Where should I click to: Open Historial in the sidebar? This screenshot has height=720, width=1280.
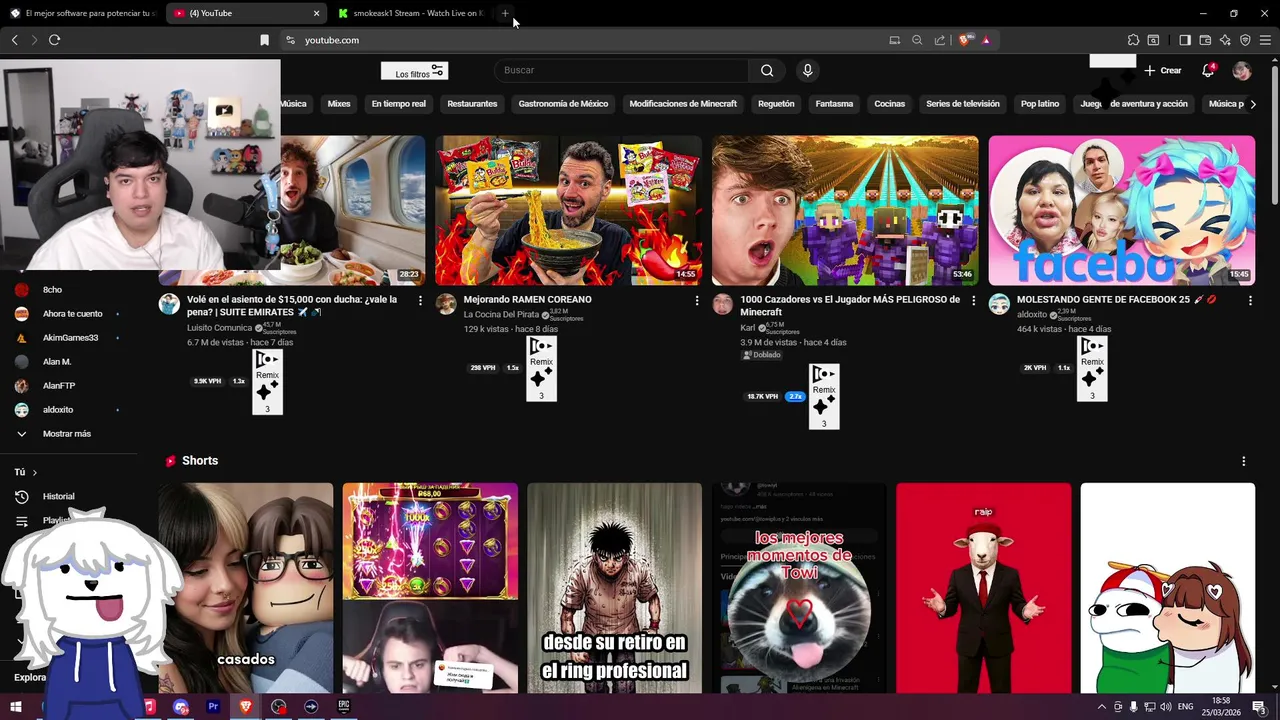click(58, 496)
